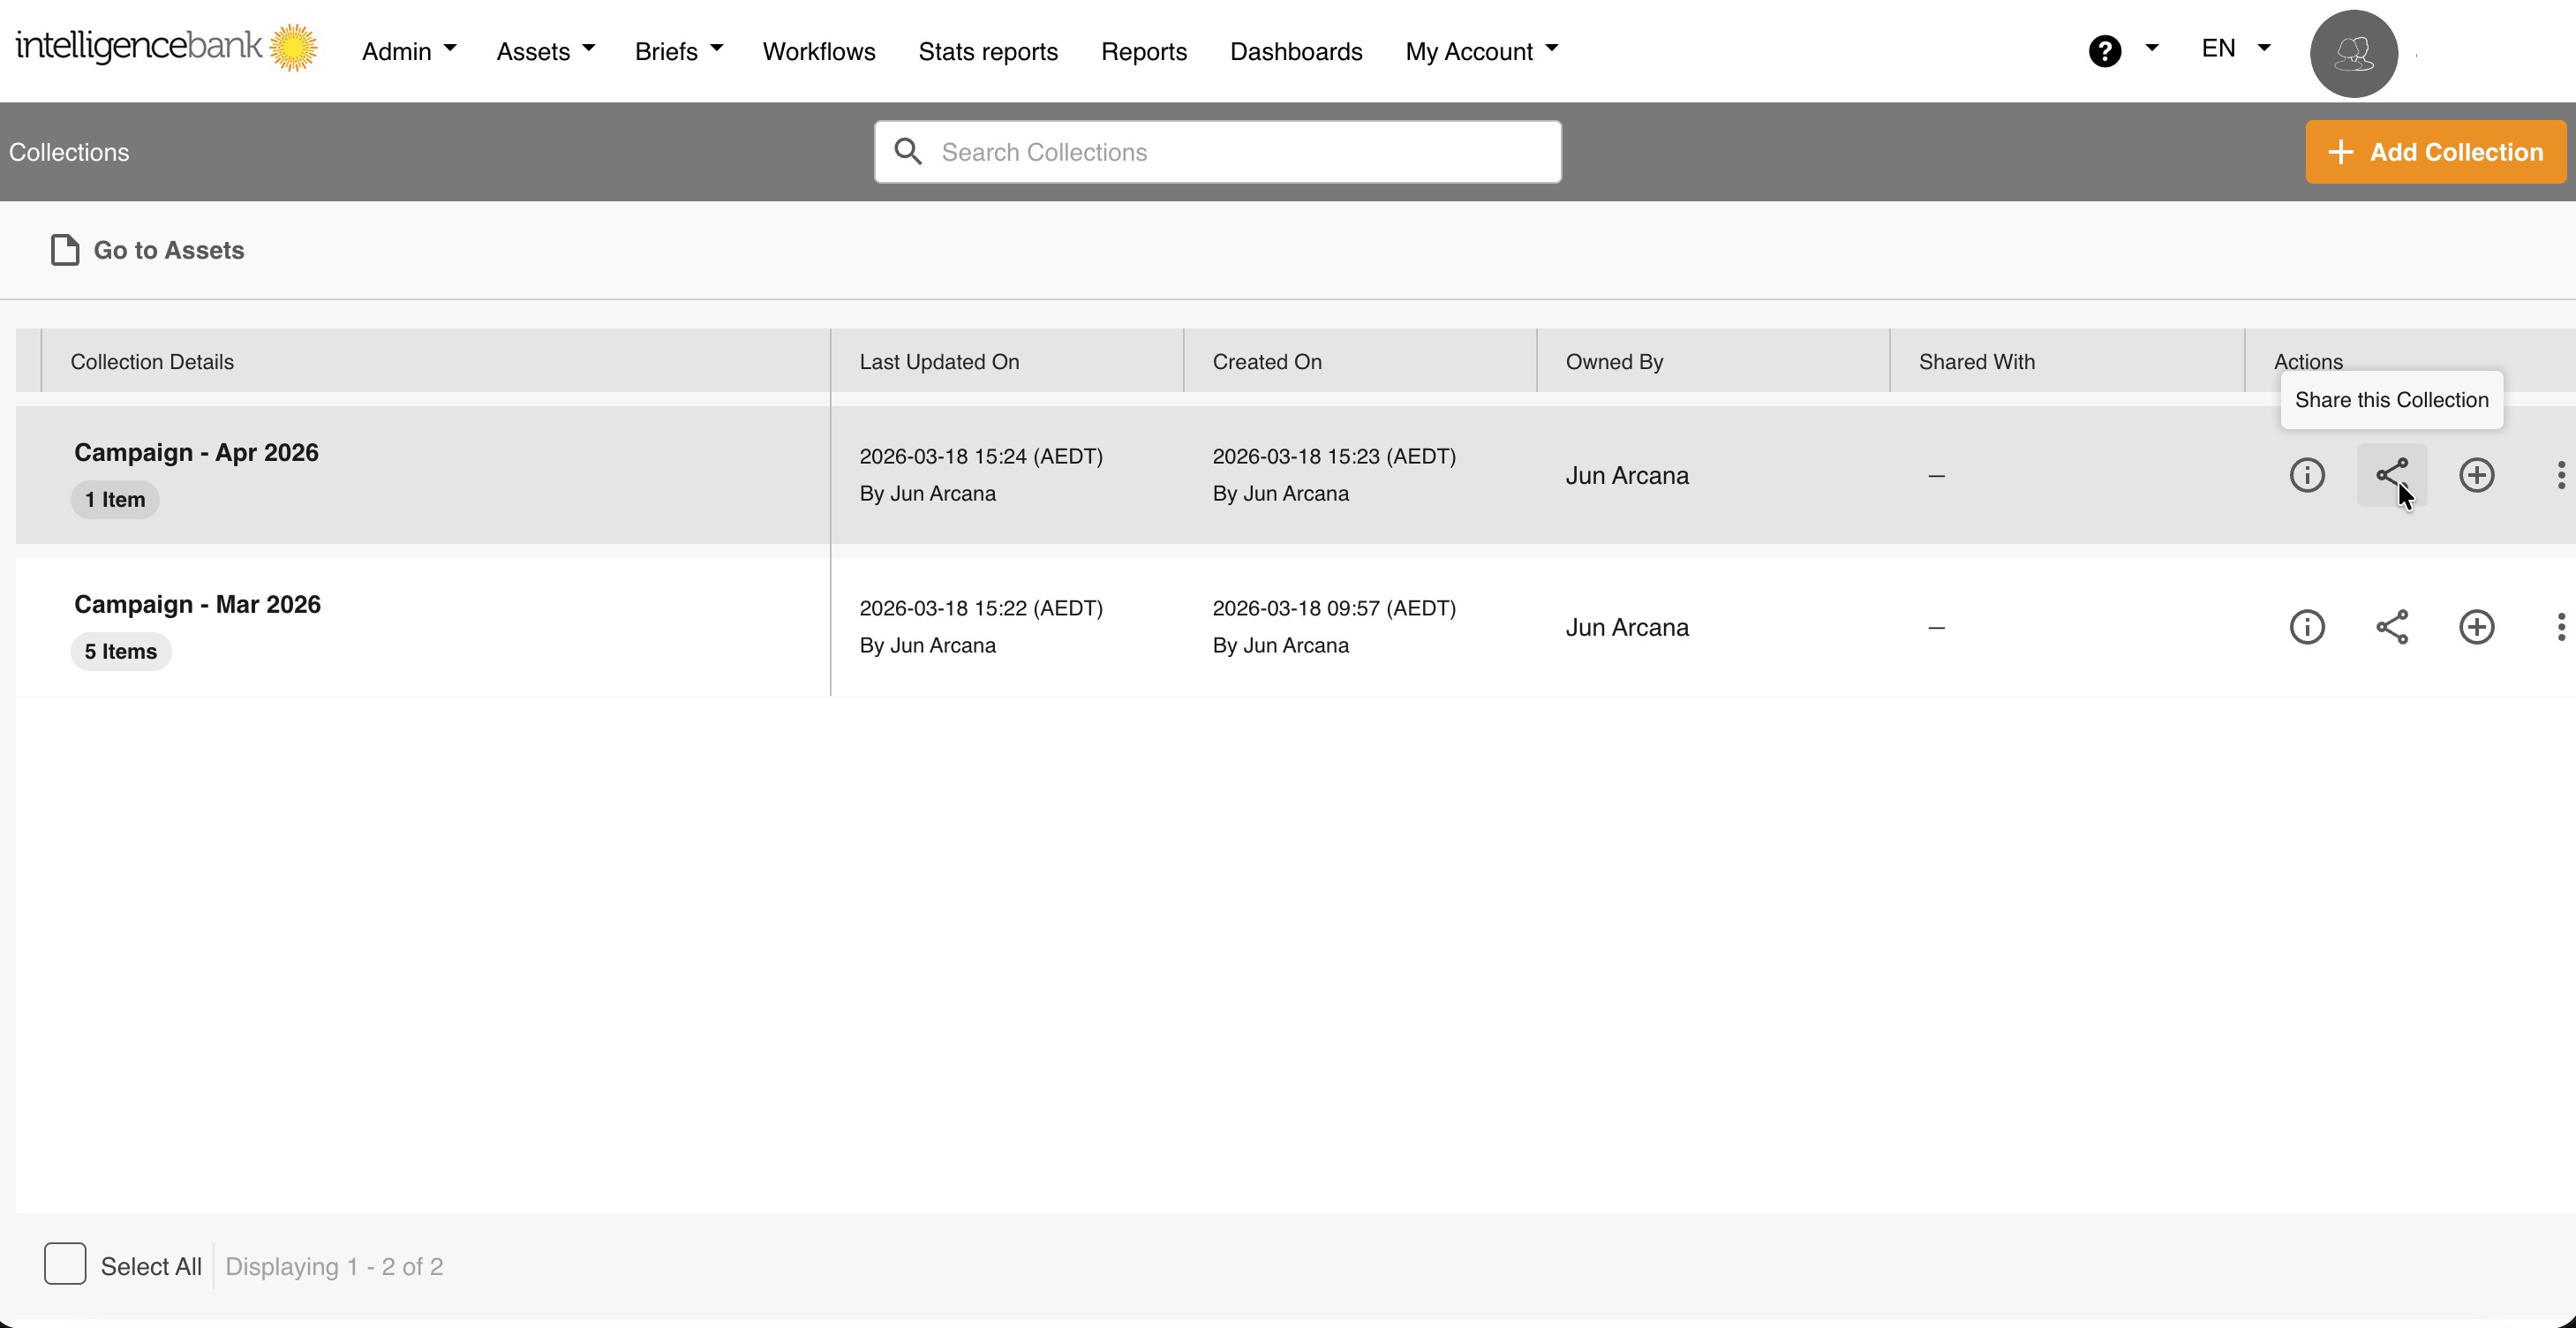Open more options for Campaign - Apr 2026
Viewport: 2576px width, 1328px height.
[x=2560, y=475]
